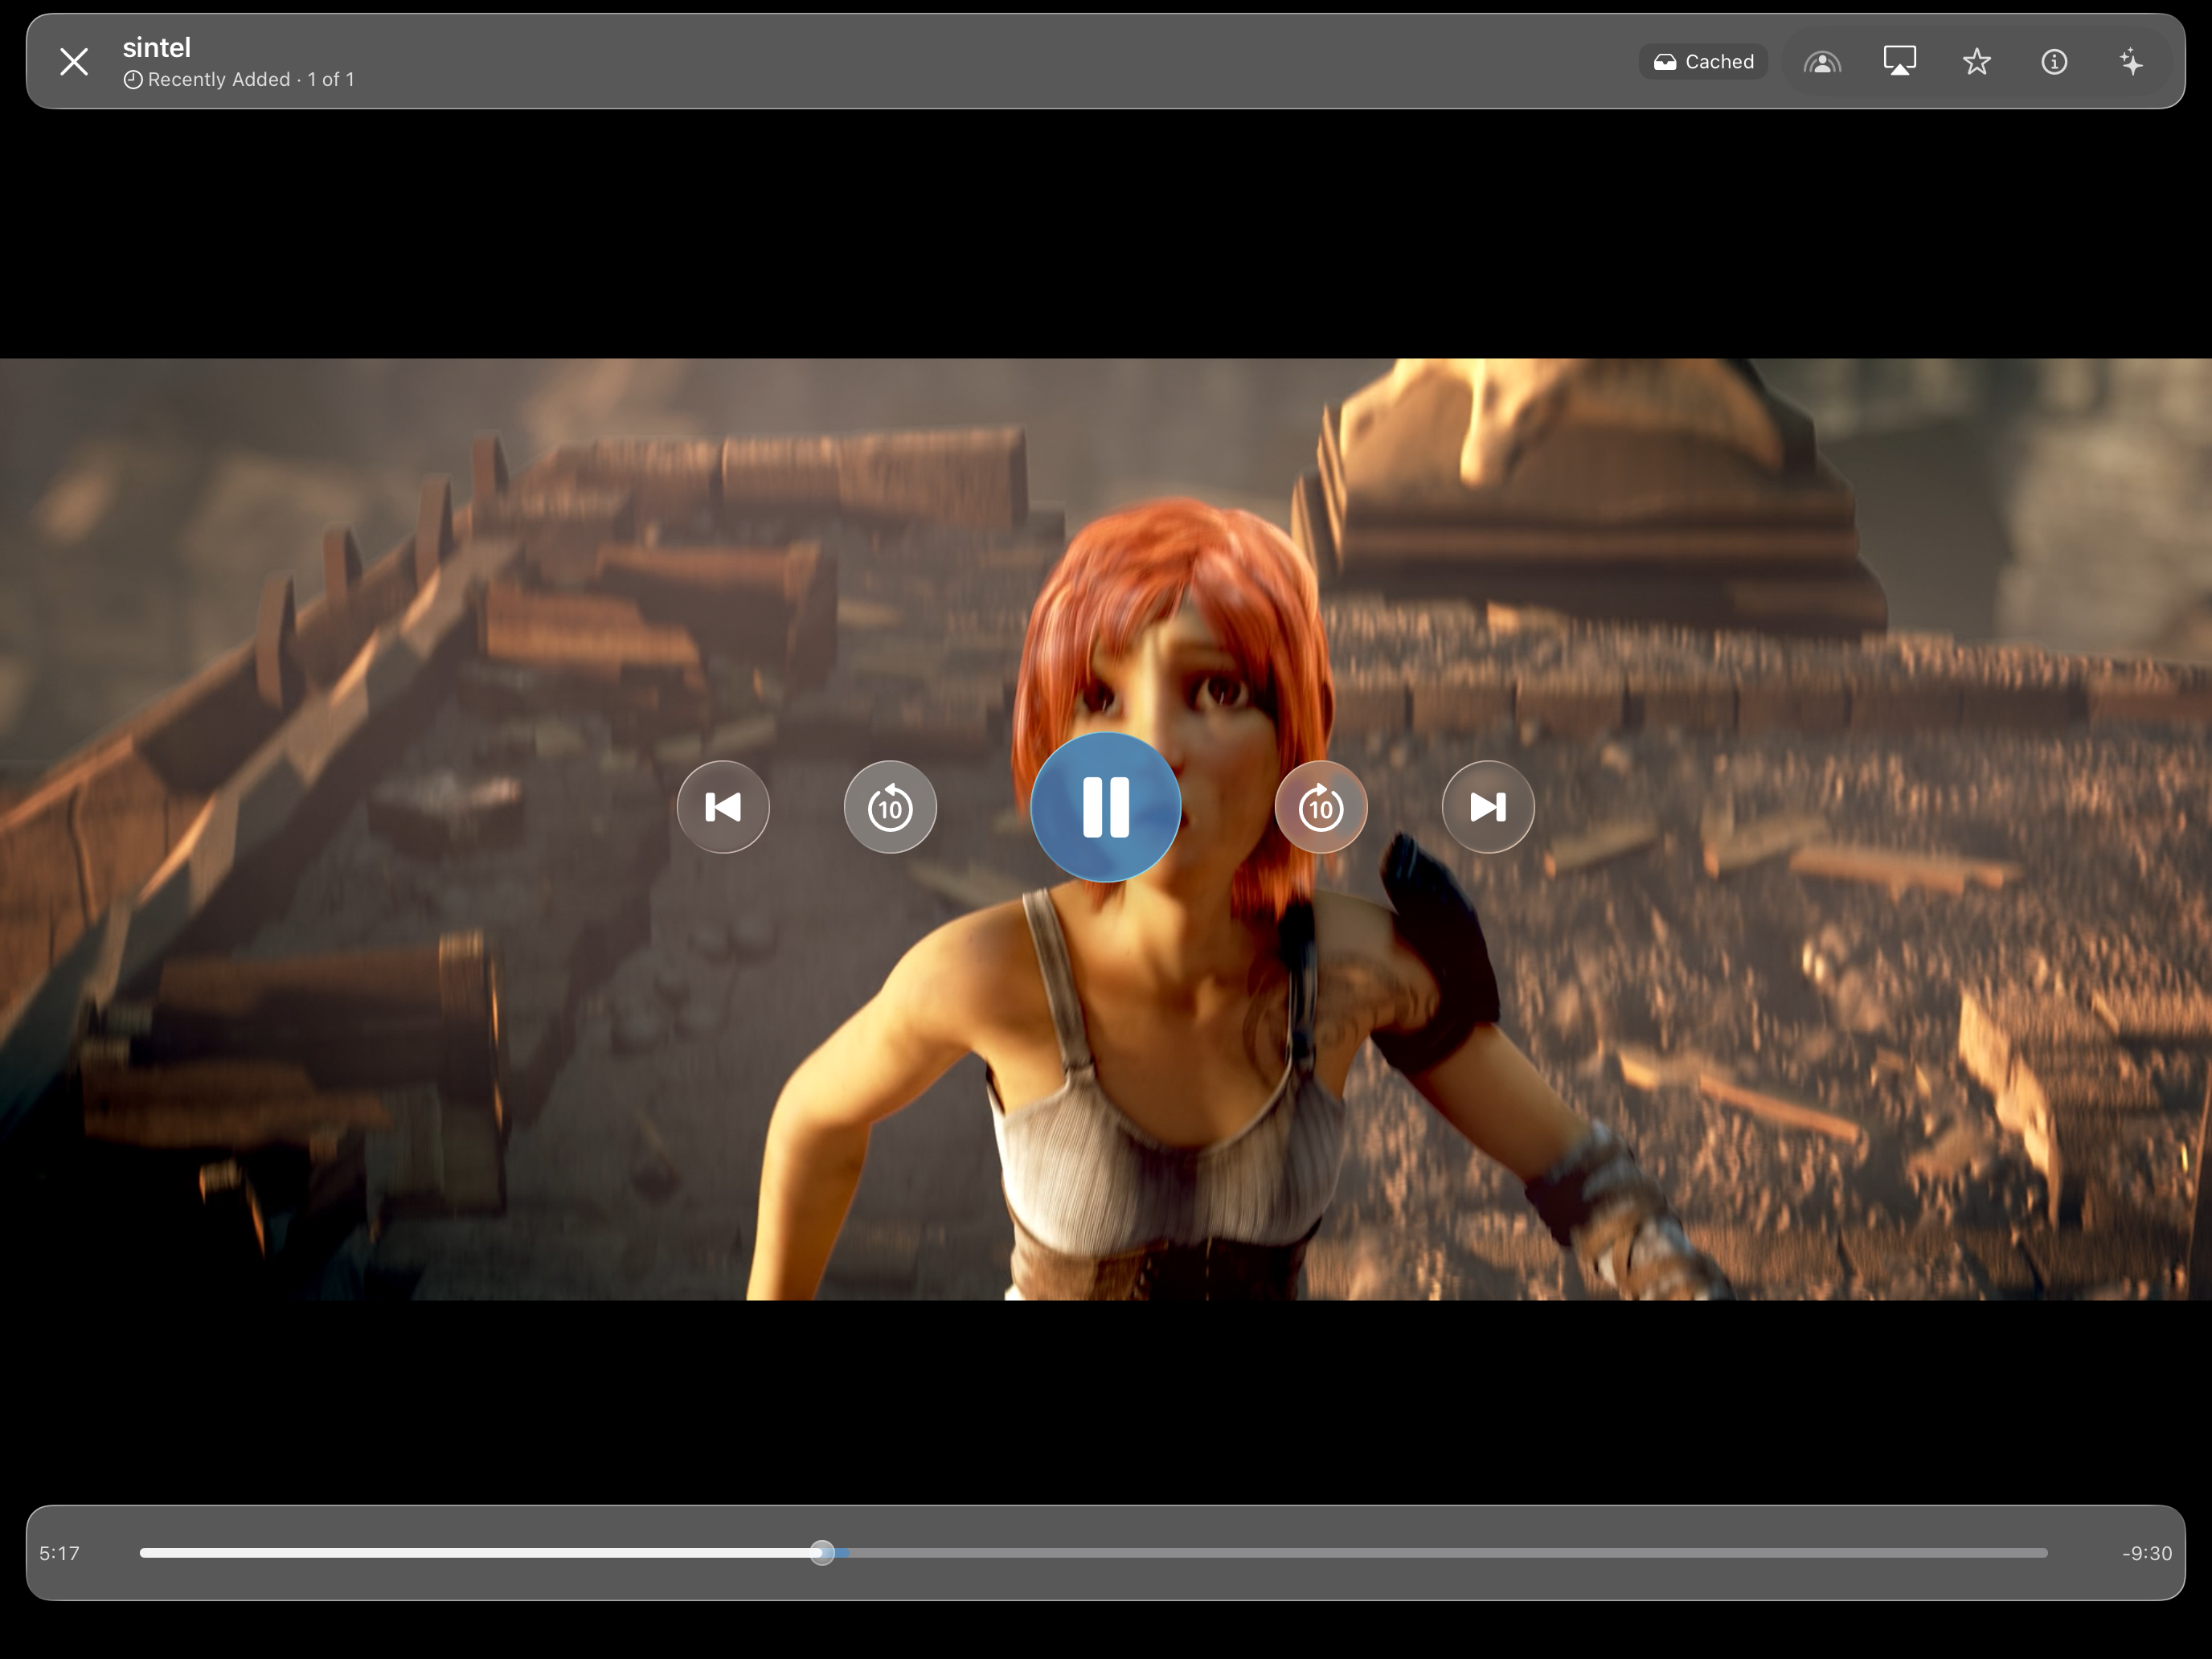Skip to previous track
The image size is (2212, 1659).
coord(723,807)
